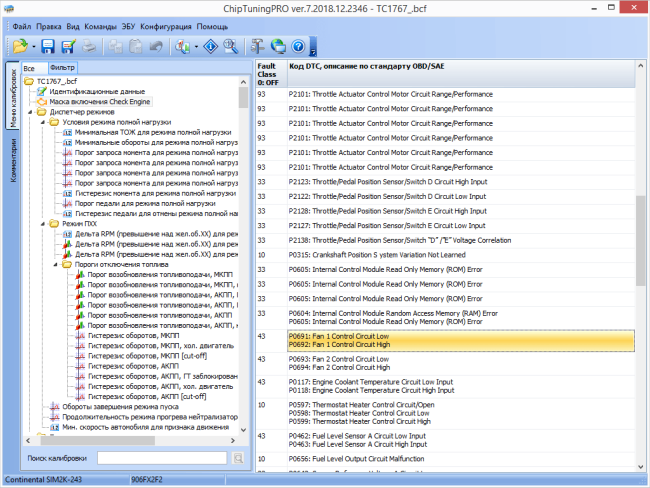Open the ЭБУ menu
This screenshot has height=488, width=650.
tap(128, 27)
